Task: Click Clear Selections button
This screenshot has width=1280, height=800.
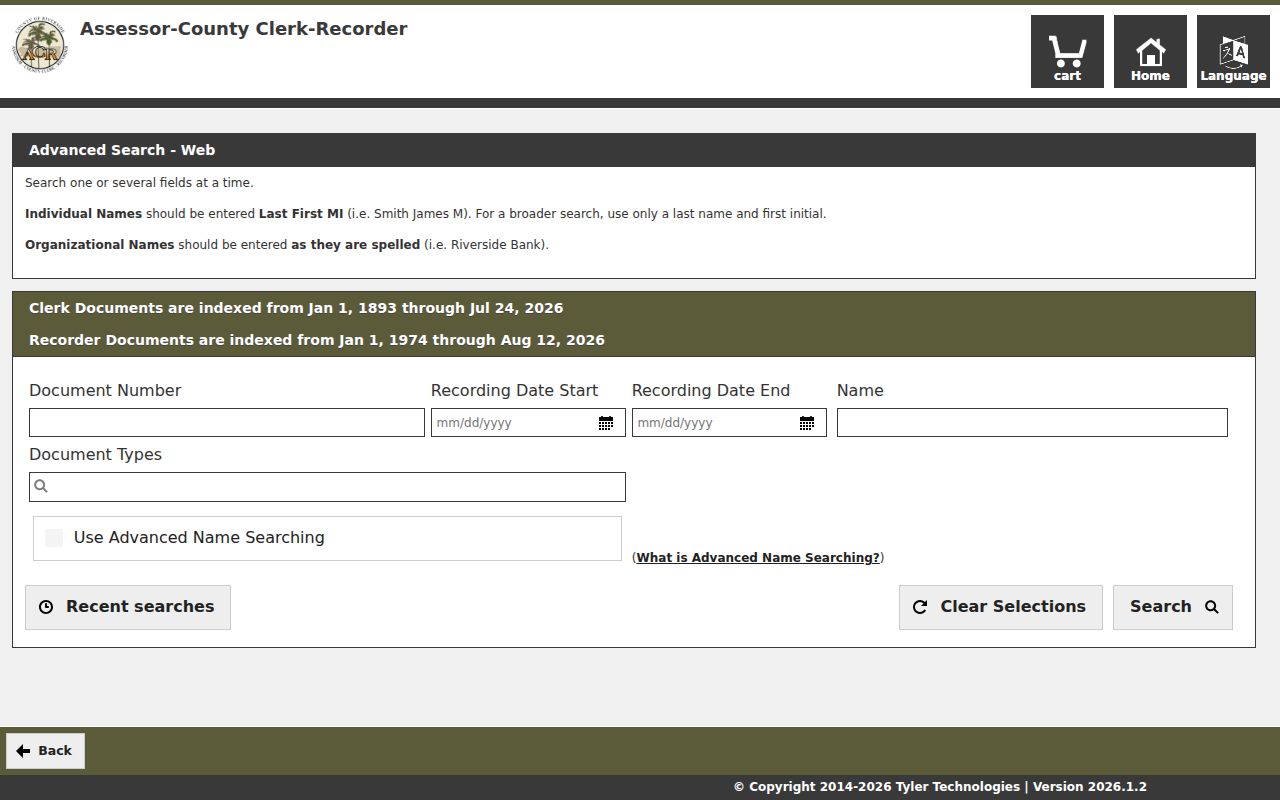Action: pyautogui.click(x=1001, y=607)
